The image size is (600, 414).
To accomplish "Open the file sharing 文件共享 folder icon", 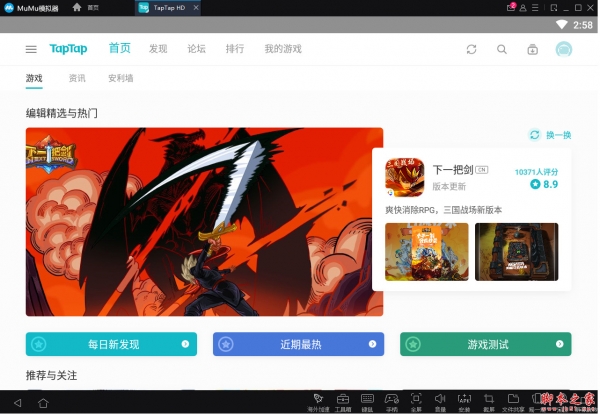I will pyautogui.click(x=513, y=399).
